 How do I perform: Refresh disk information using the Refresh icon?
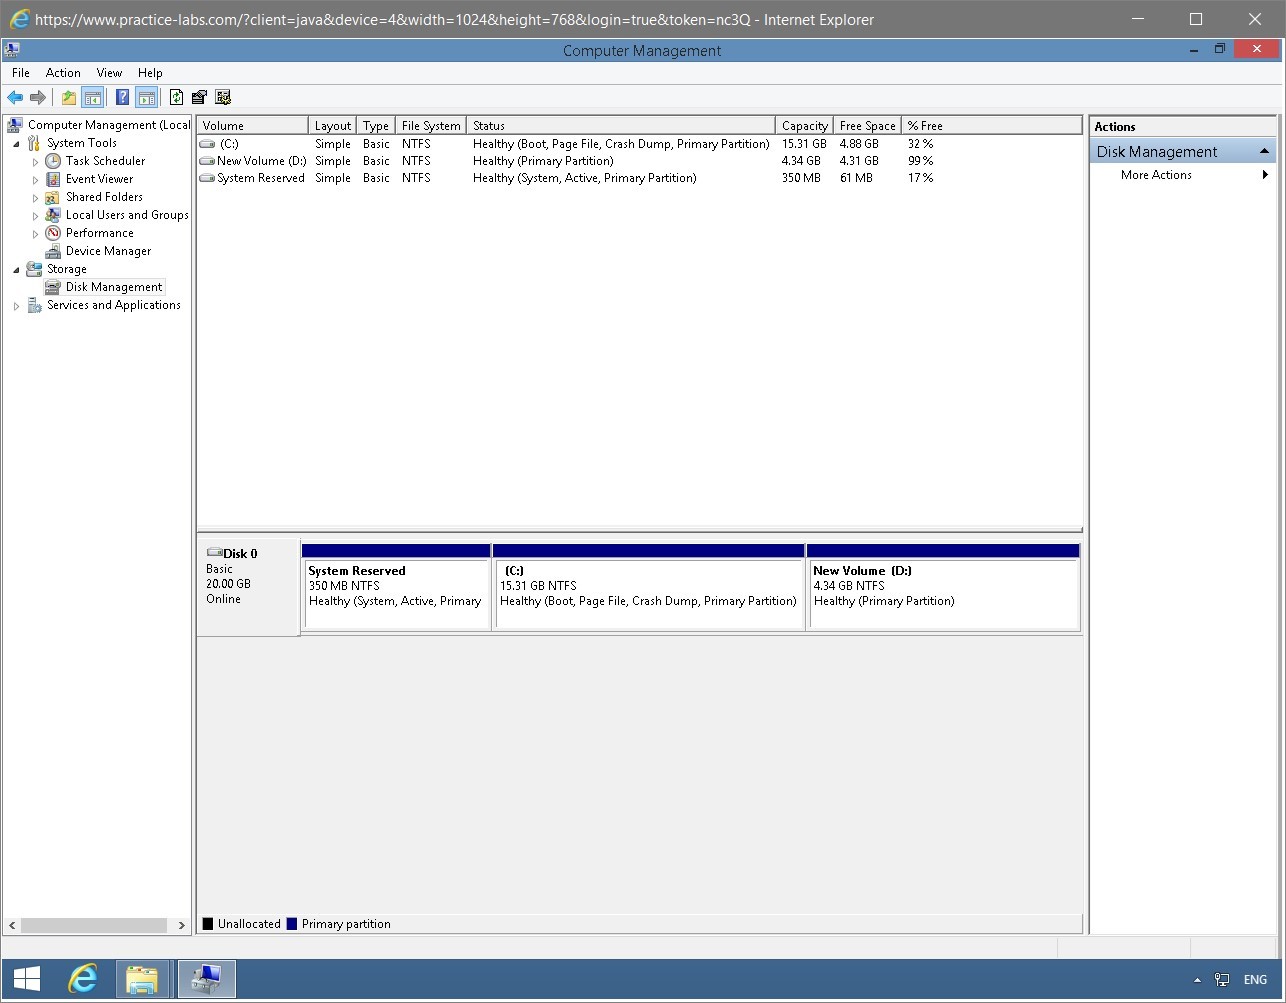177,97
